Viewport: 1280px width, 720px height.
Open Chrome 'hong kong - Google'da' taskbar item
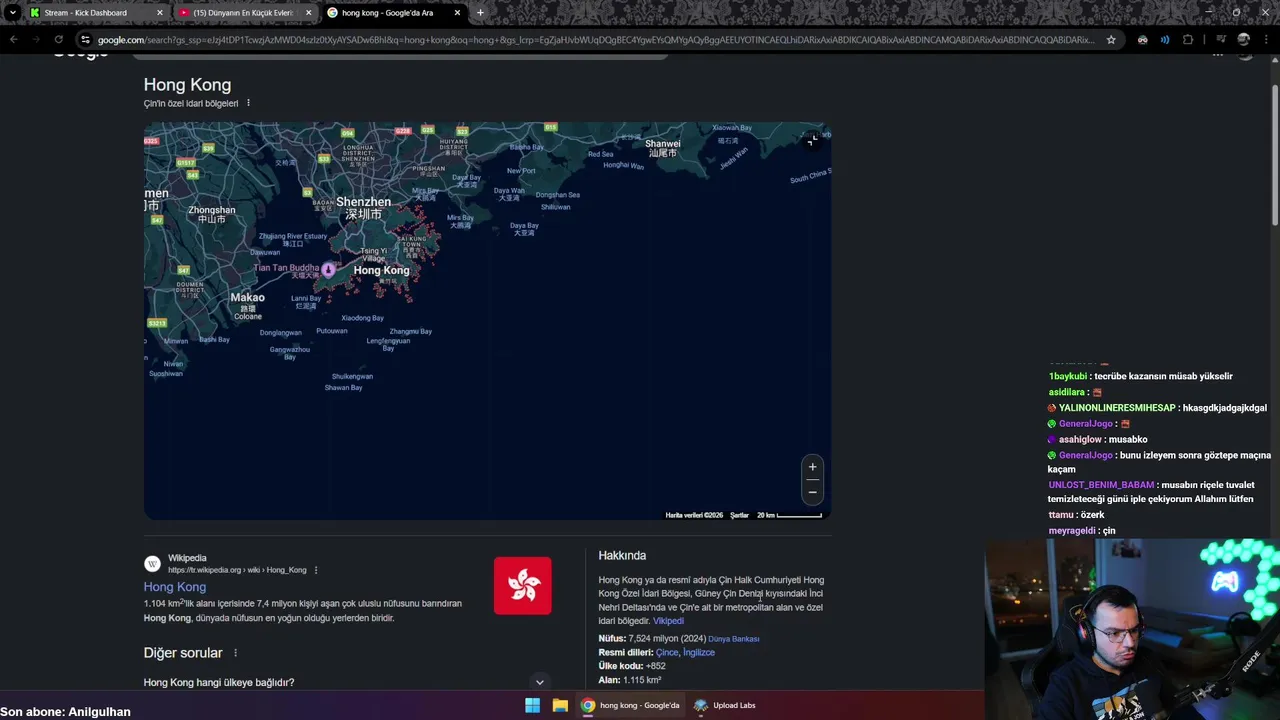click(x=631, y=705)
